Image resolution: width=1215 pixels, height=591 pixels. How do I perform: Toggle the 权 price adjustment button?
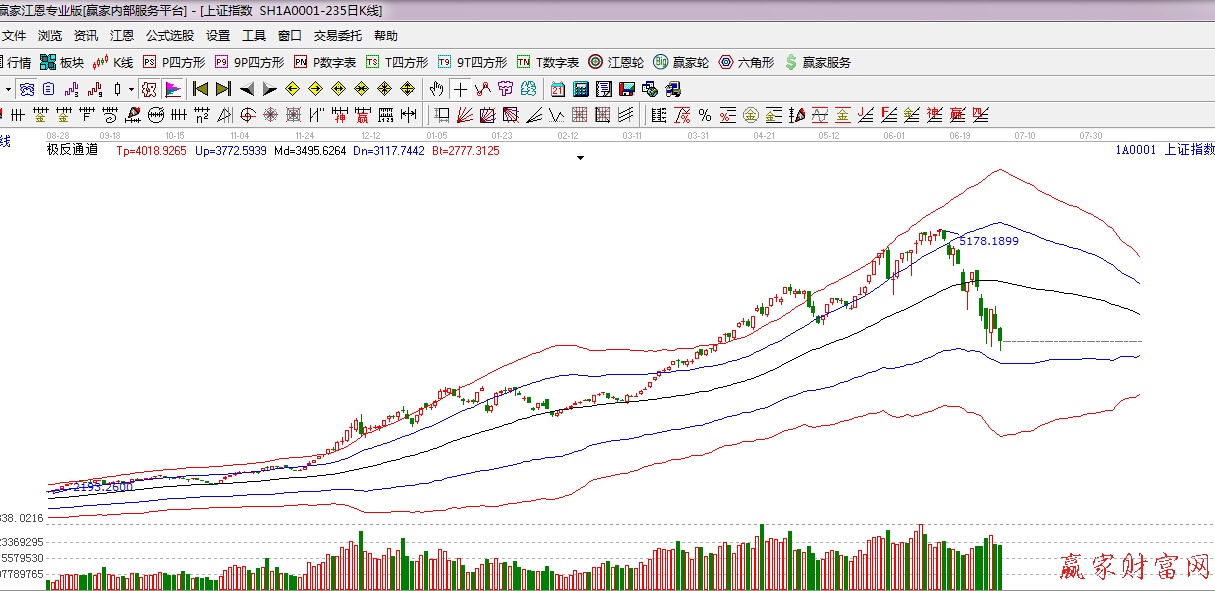tap(149, 88)
